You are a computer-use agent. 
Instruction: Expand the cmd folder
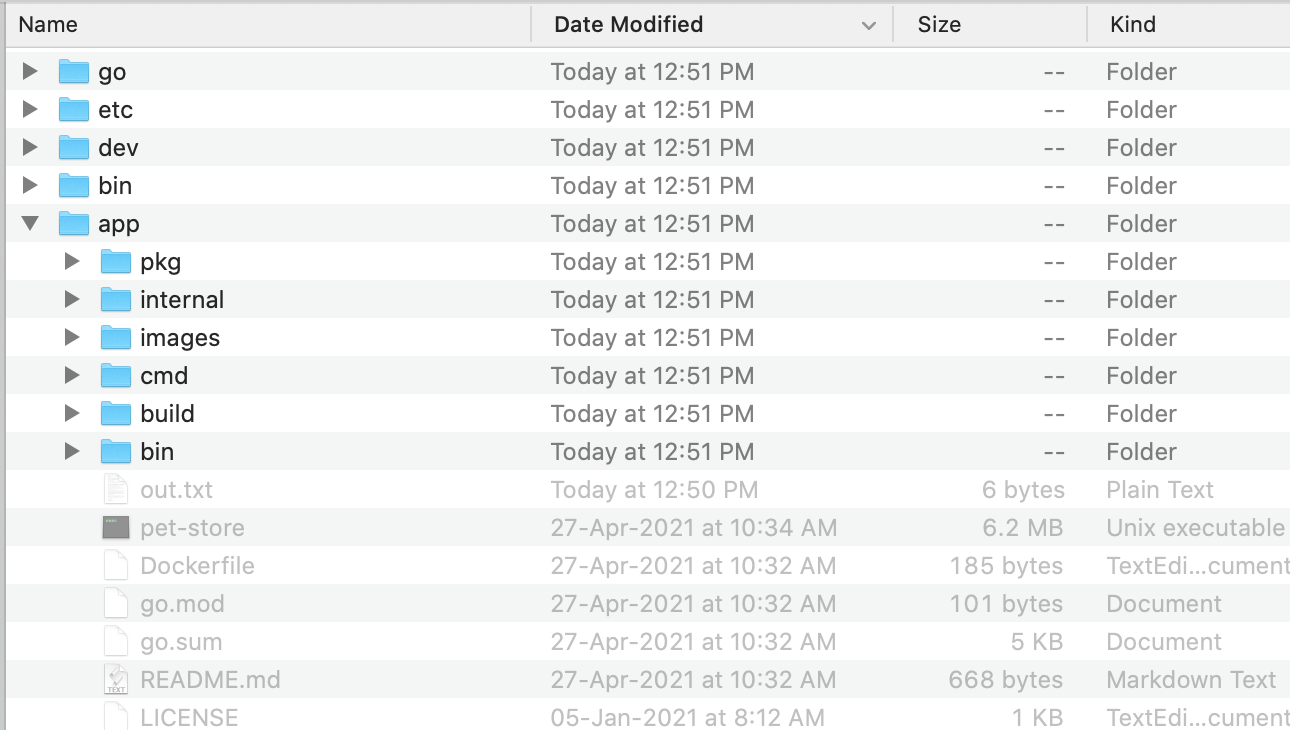tap(70, 375)
